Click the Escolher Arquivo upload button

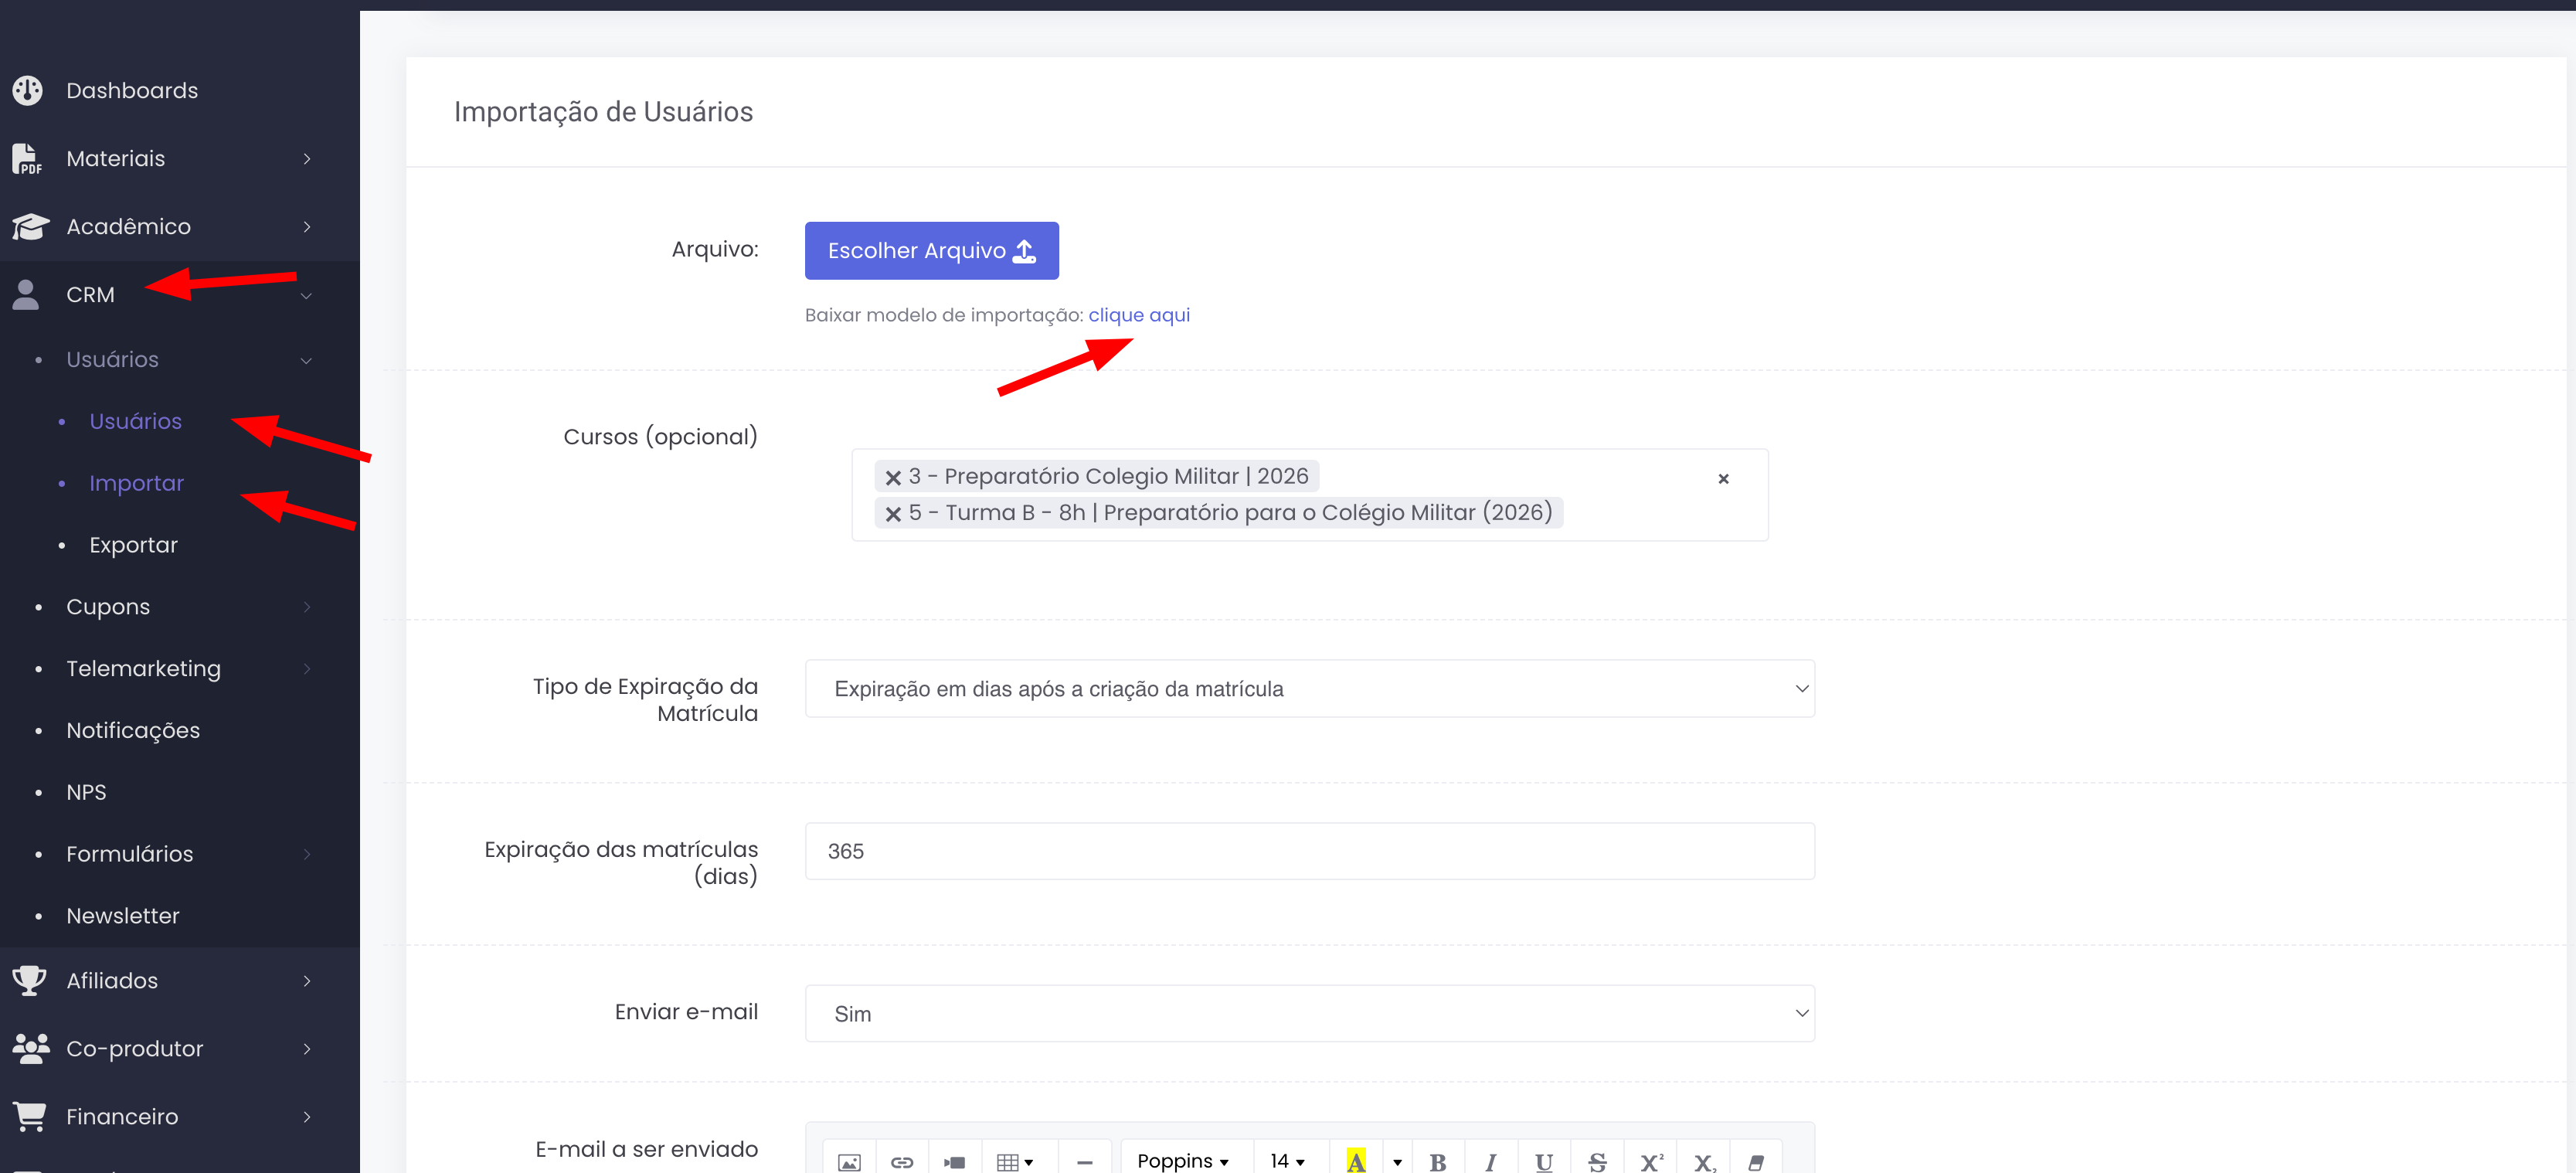[x=931, y=250]
